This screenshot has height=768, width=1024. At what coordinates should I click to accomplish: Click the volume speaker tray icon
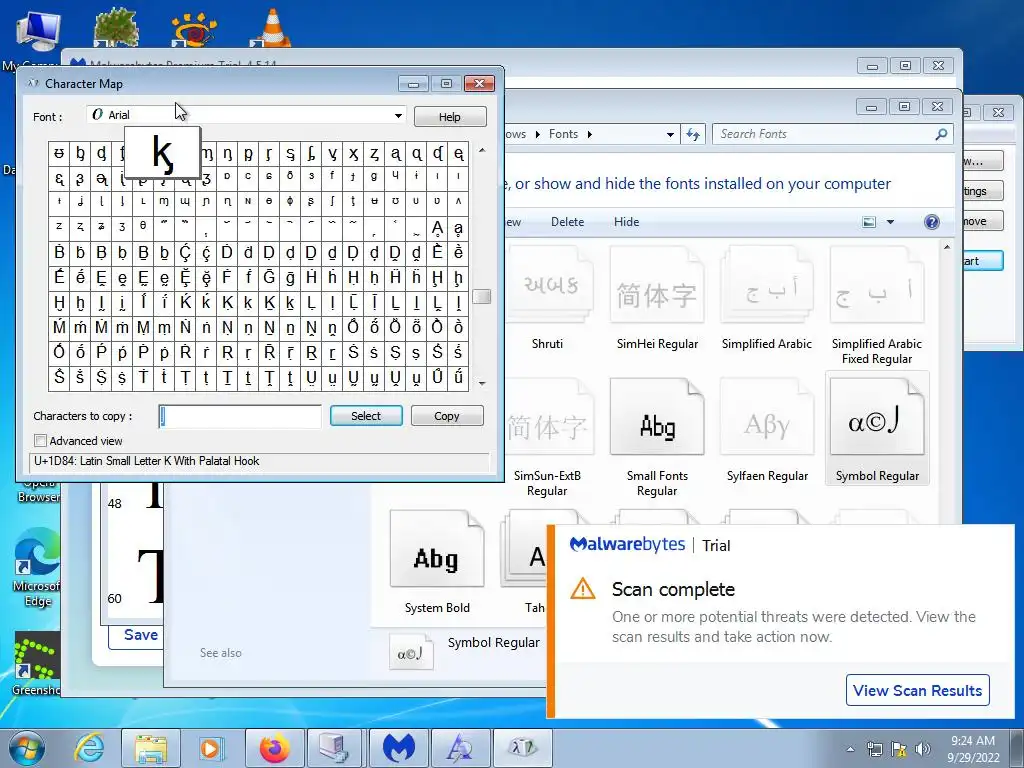coord(923,749)
